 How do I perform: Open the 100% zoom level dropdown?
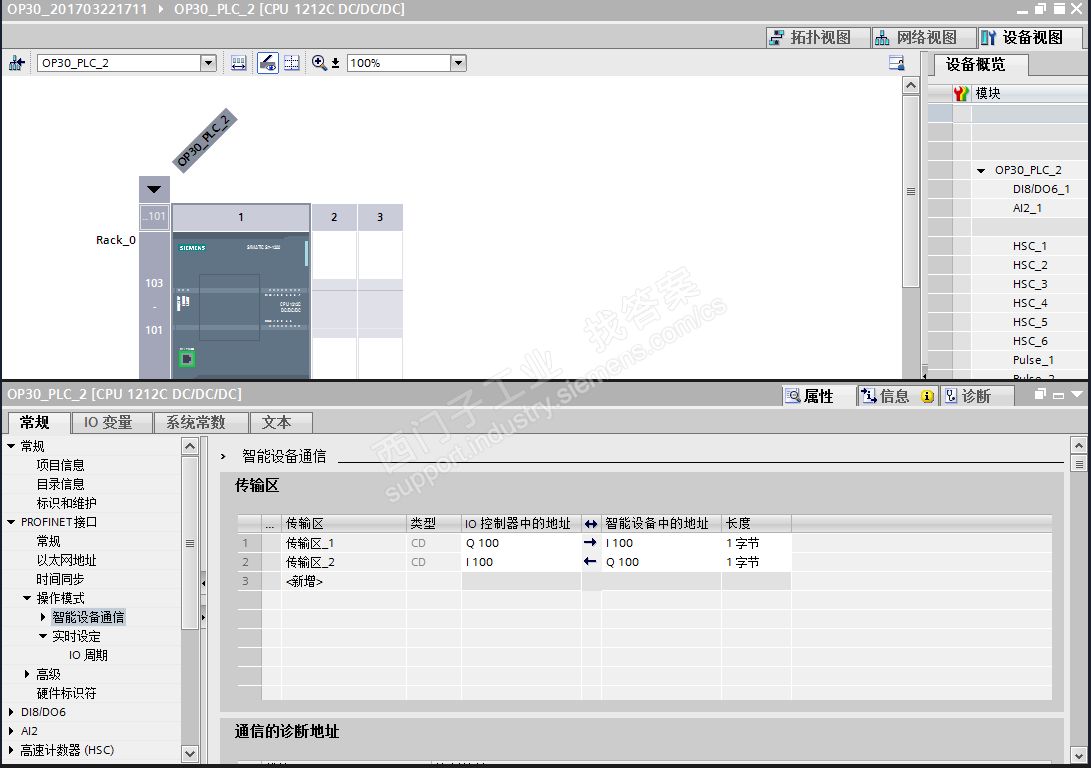click(458, 63)
